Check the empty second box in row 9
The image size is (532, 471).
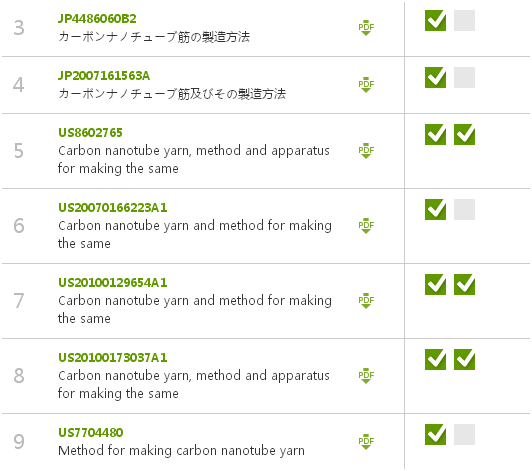coord(464,434)
